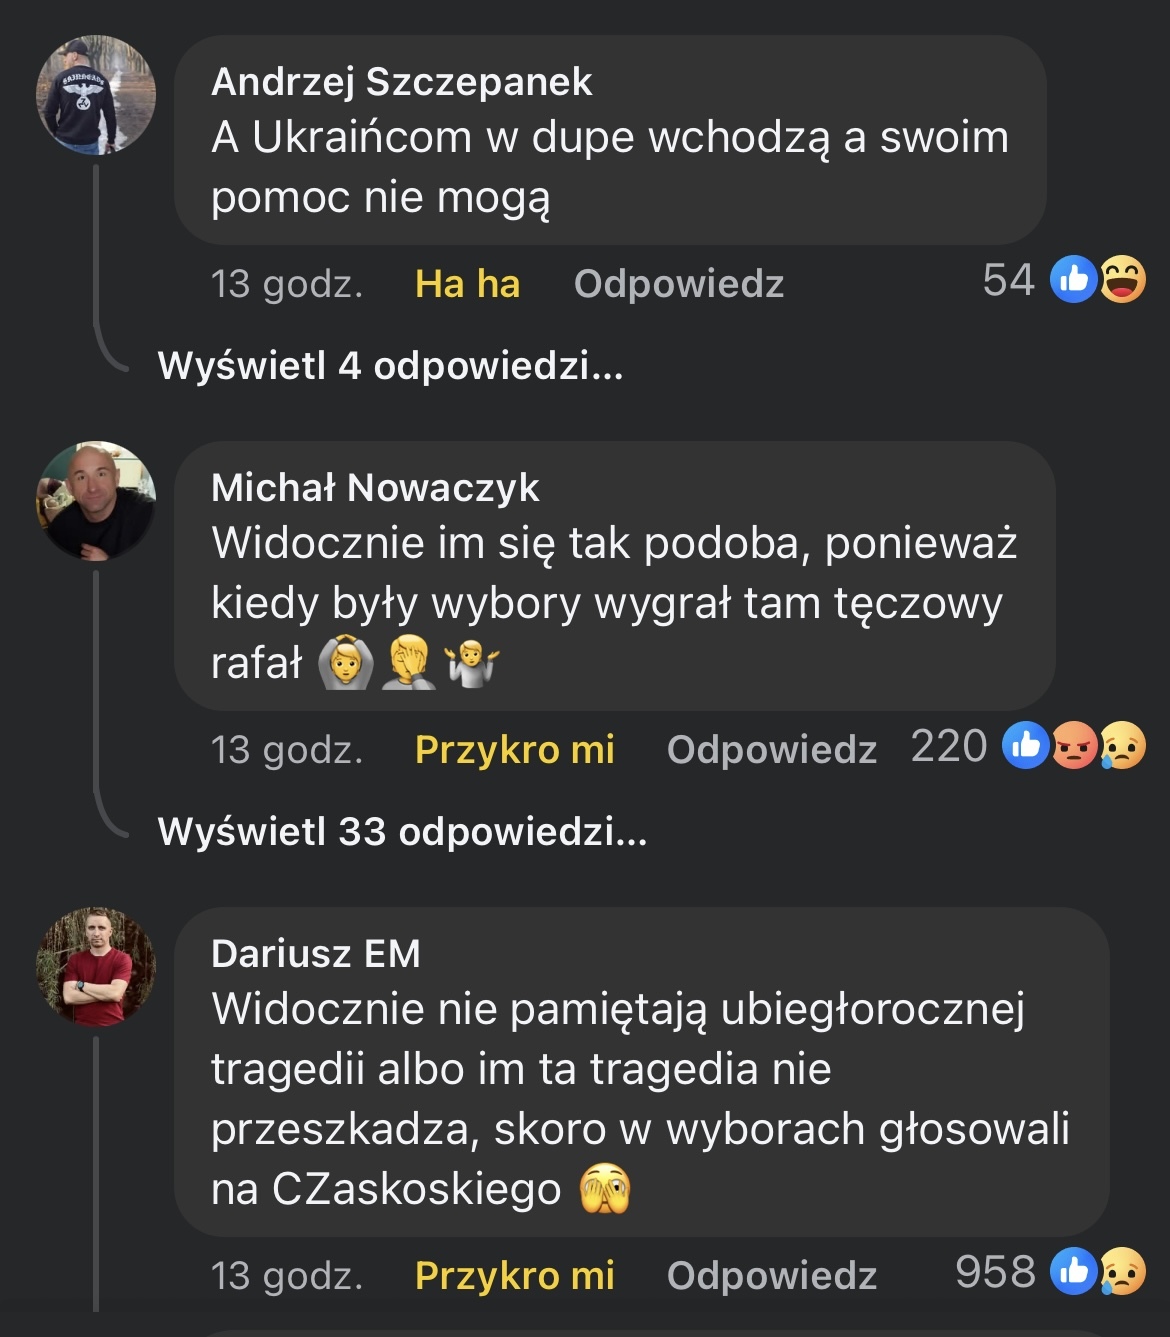Click the like icon beside 54 reactions
This screenshot has height=1337, width=1170.
1074,280
